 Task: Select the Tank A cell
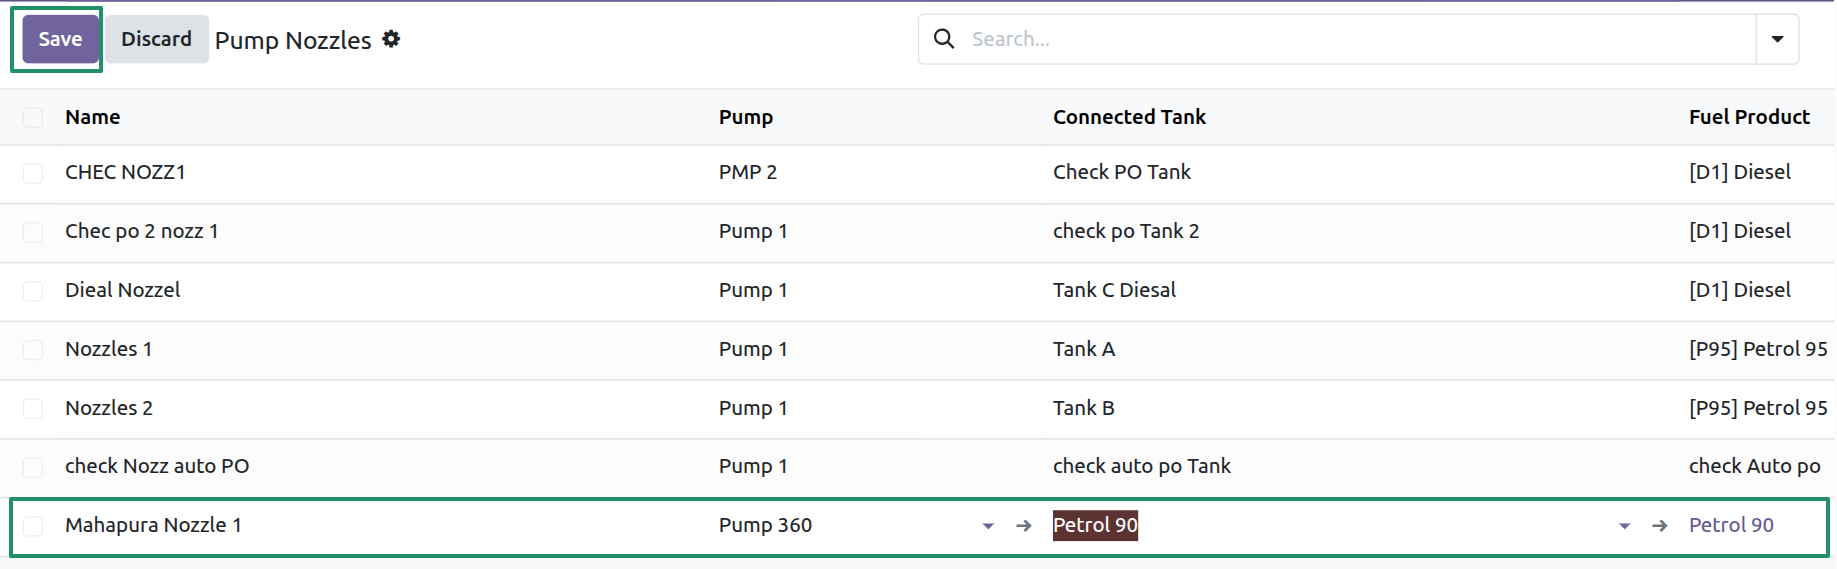coord(1084,349)
